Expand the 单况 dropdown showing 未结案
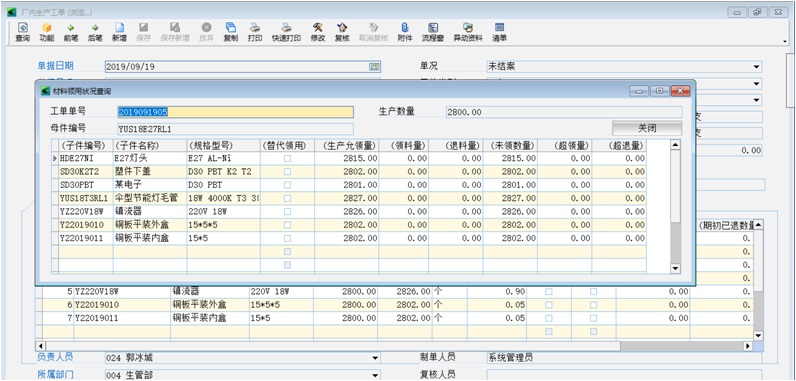796x381 pixels. click(x=756, y=67)
